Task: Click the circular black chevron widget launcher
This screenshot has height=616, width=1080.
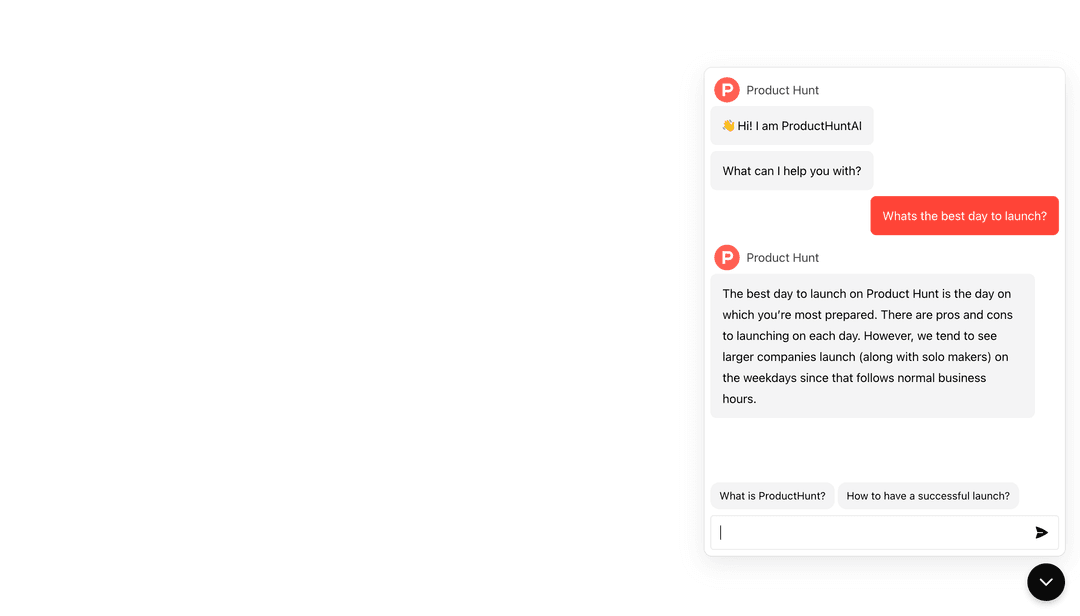Action: (1046, 581)
